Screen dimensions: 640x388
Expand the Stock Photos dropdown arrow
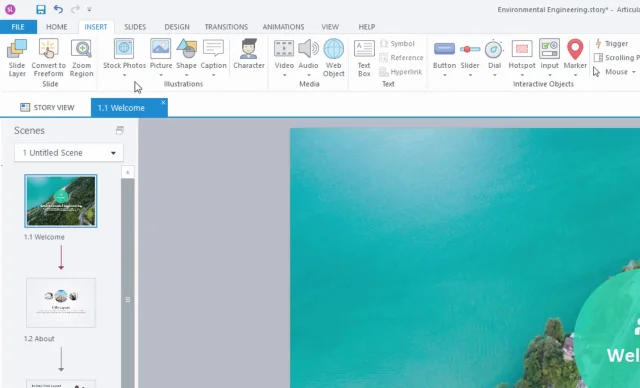(124, 75)
